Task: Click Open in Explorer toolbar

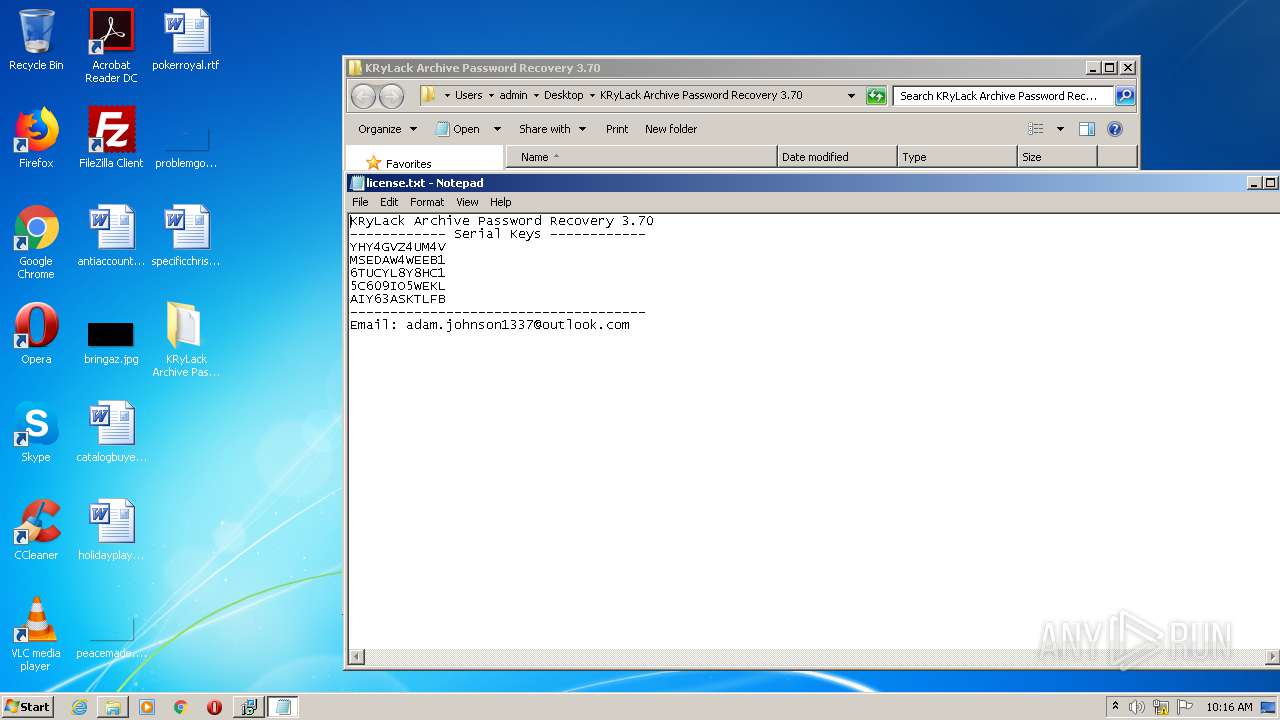Action: pos(458,129)
